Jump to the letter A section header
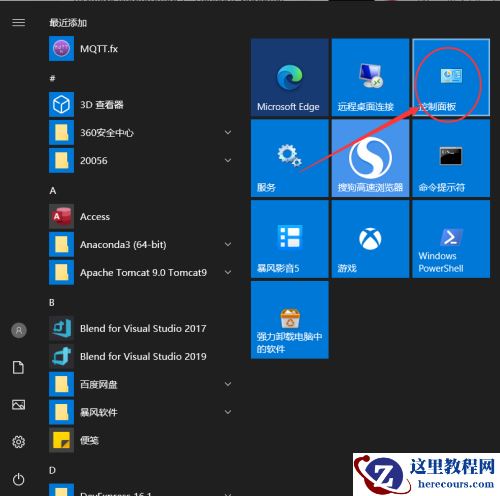Viewport: 500px width, 496px height. point(53,191)
